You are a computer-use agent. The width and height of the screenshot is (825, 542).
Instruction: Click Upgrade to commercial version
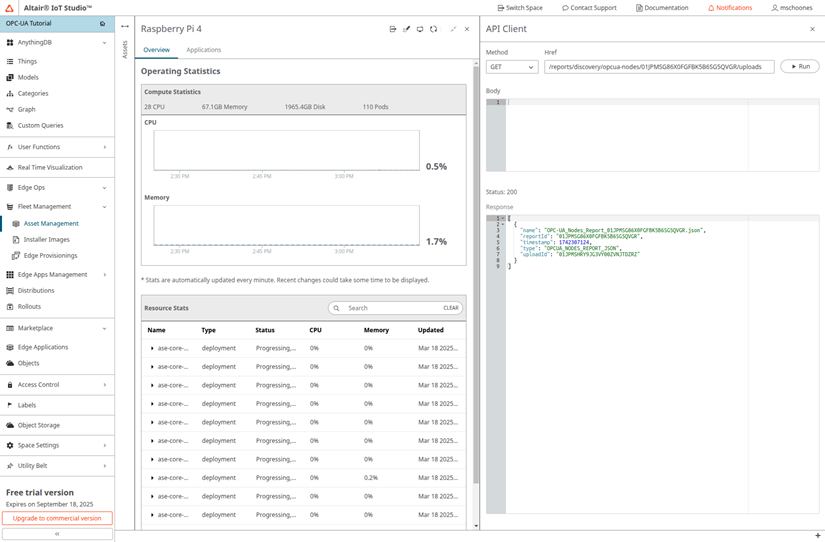click(57, 518)
